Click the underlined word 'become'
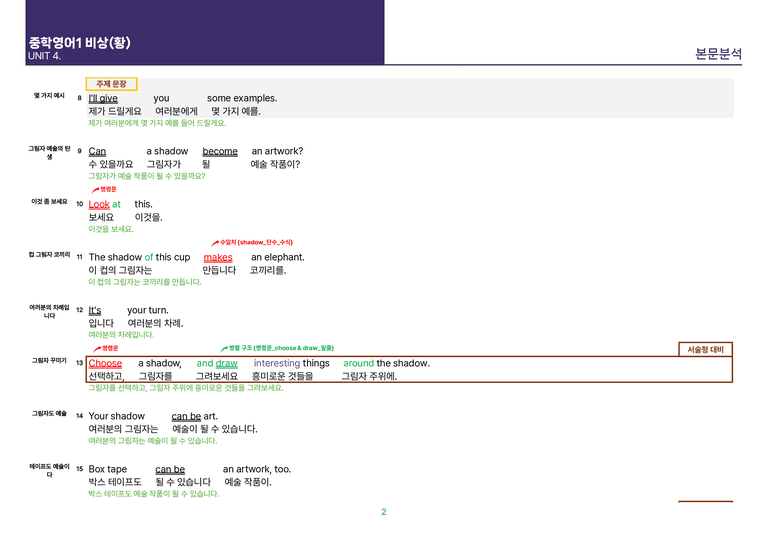 click(220, 151)
